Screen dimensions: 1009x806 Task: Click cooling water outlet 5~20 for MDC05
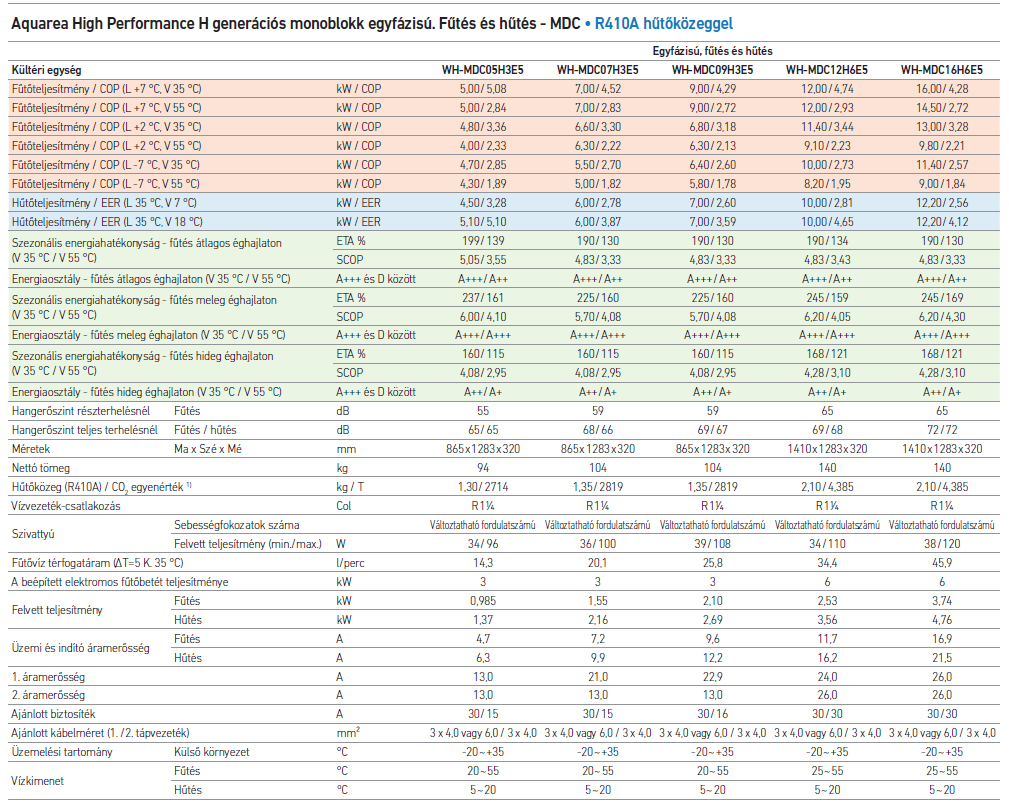[x=483, y=790]
